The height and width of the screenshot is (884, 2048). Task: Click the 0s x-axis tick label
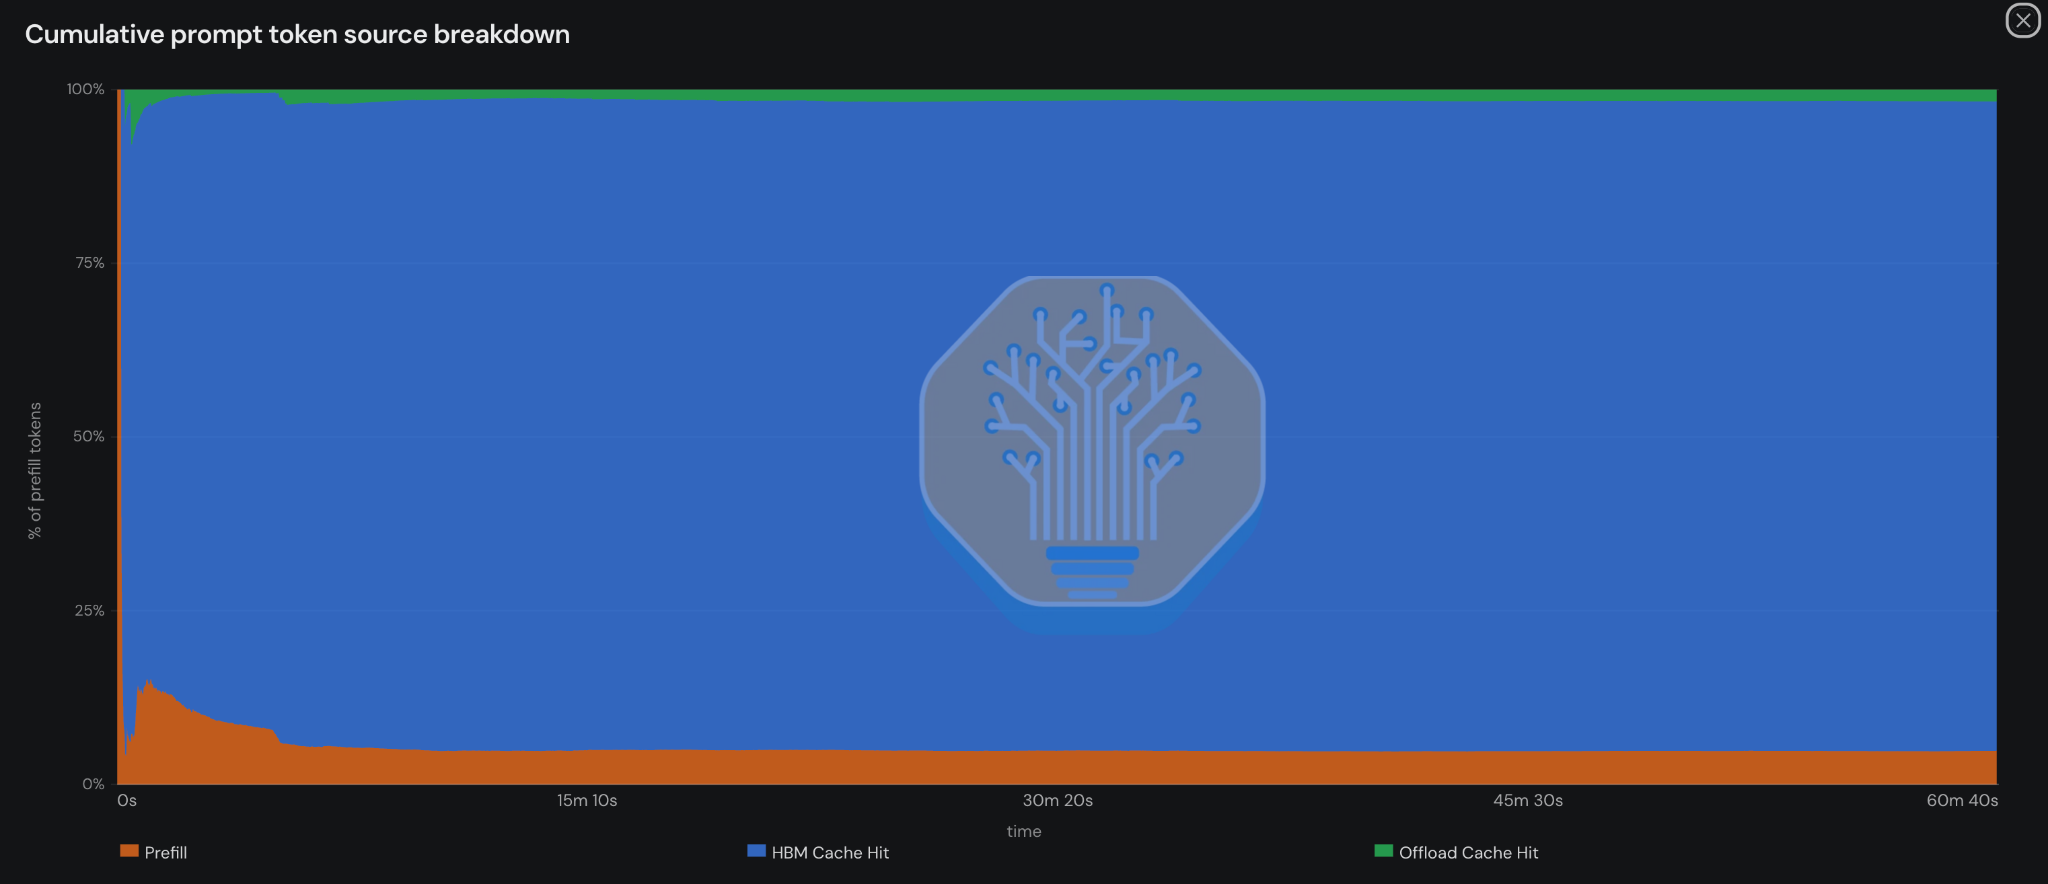127,800
